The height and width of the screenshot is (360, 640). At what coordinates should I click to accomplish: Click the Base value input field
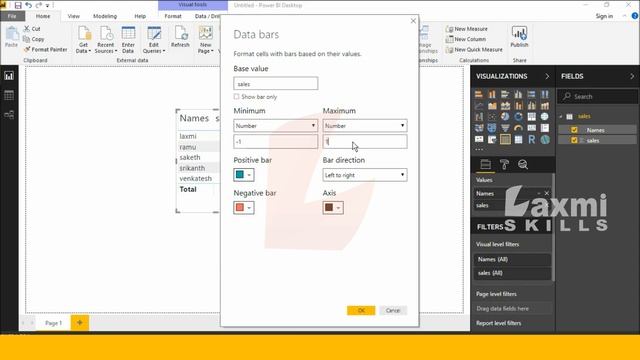coord(276,84)
